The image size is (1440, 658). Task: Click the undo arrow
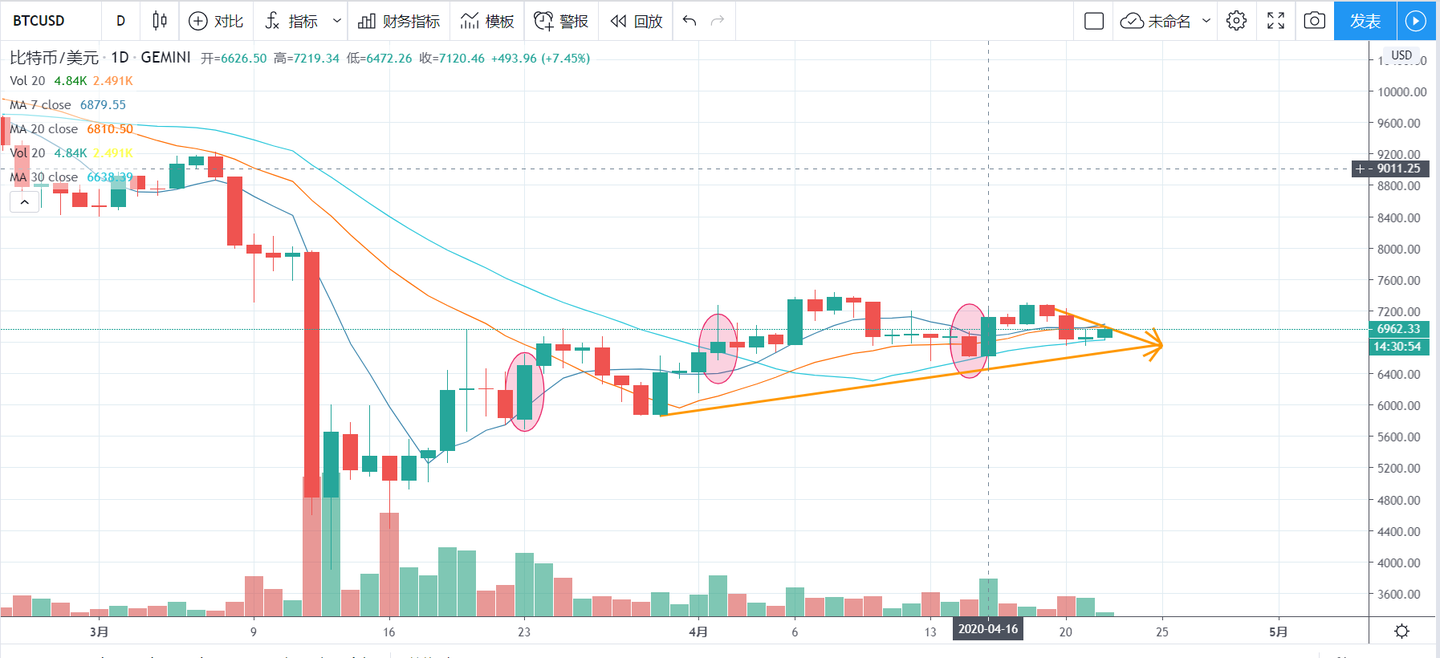tap(688, 21)
